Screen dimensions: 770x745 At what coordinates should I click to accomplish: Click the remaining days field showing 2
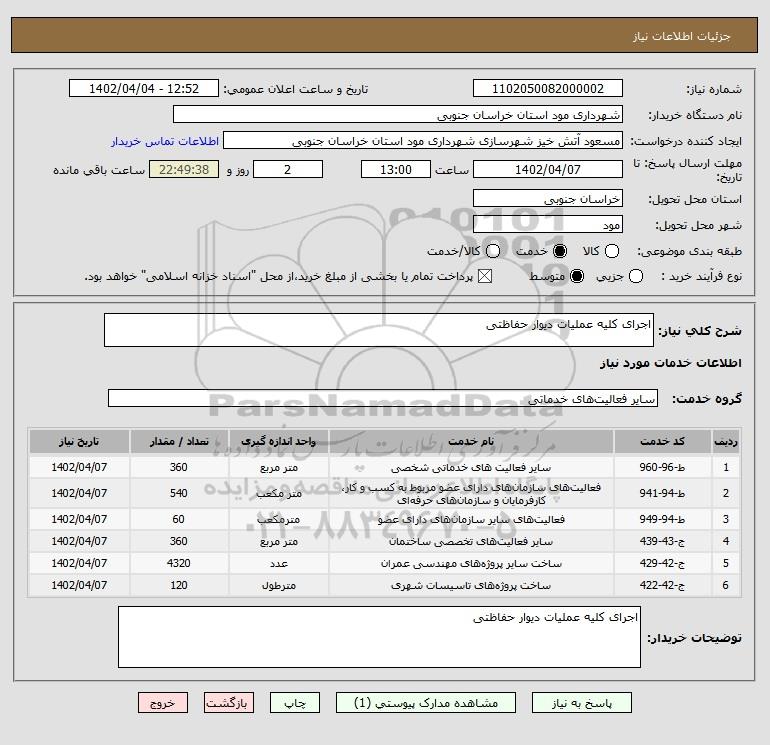[288, 169]
